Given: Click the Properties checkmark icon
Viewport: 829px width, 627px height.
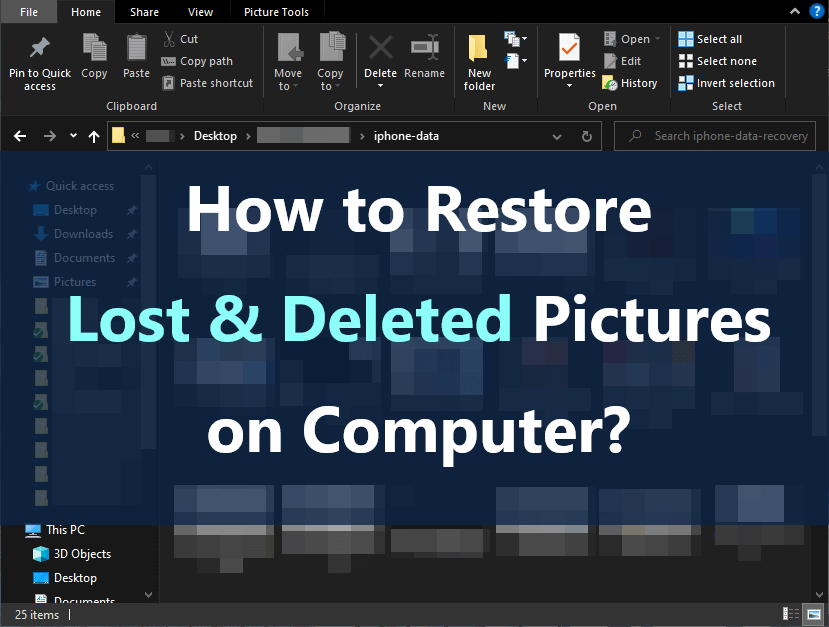Looking at the screenshot, I should 569,48.
